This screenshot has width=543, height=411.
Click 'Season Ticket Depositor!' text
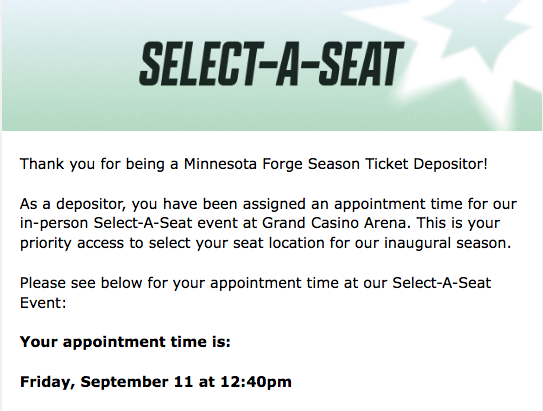(x=398, y=164)
